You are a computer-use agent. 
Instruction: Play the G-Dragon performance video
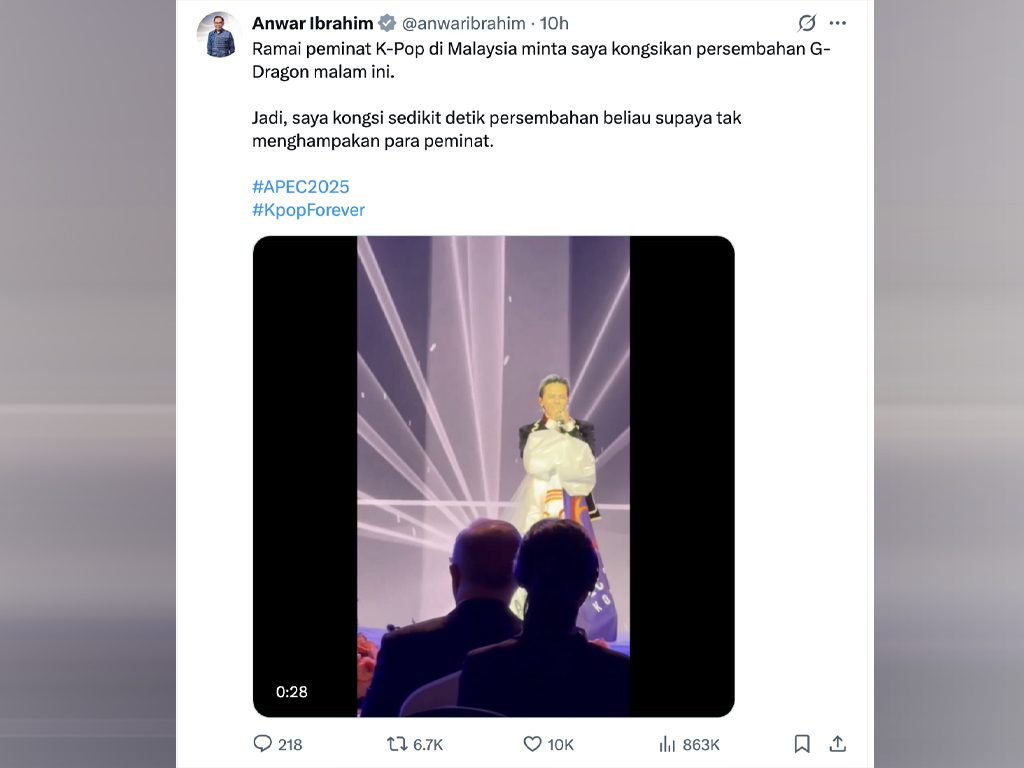point(493,476)
